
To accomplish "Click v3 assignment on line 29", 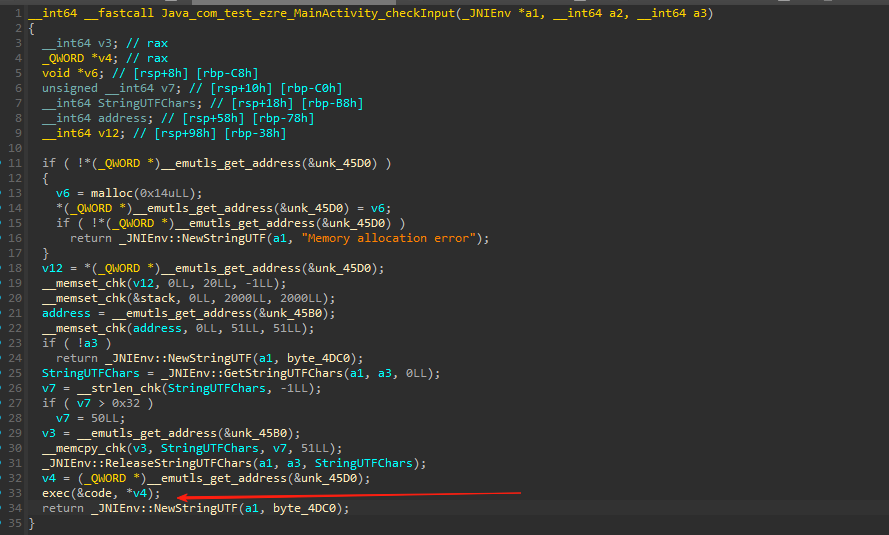I will 49,433.
